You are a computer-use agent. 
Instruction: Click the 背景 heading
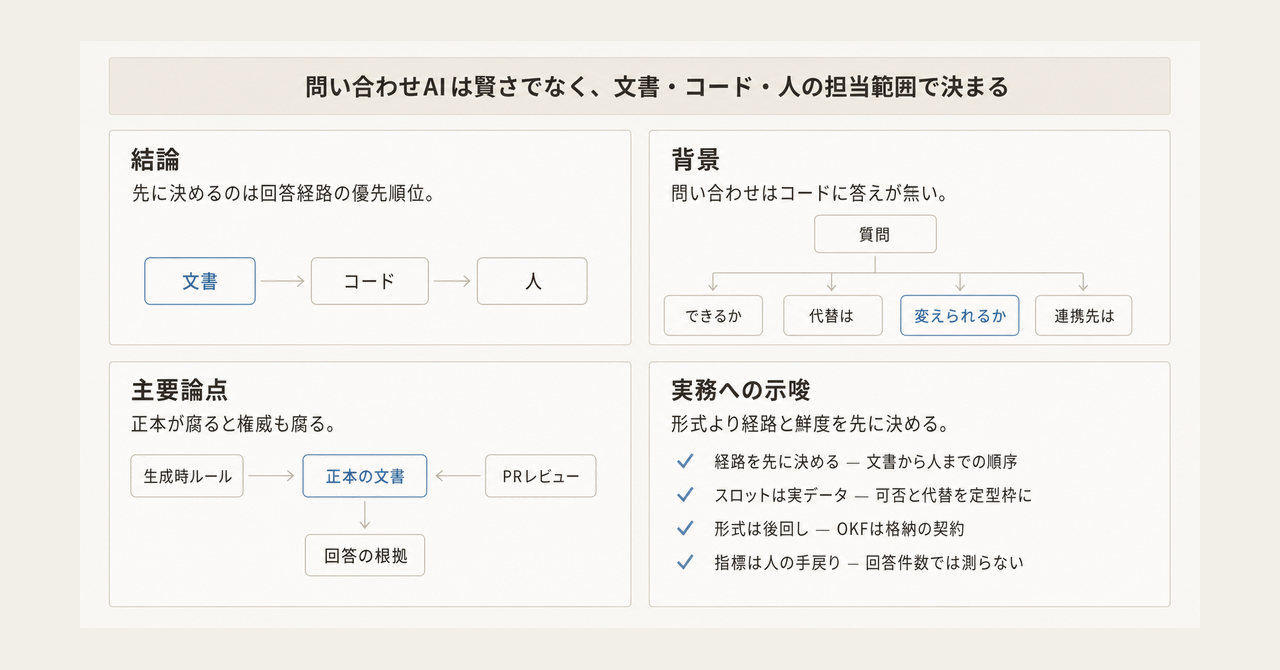coord(696,159)
